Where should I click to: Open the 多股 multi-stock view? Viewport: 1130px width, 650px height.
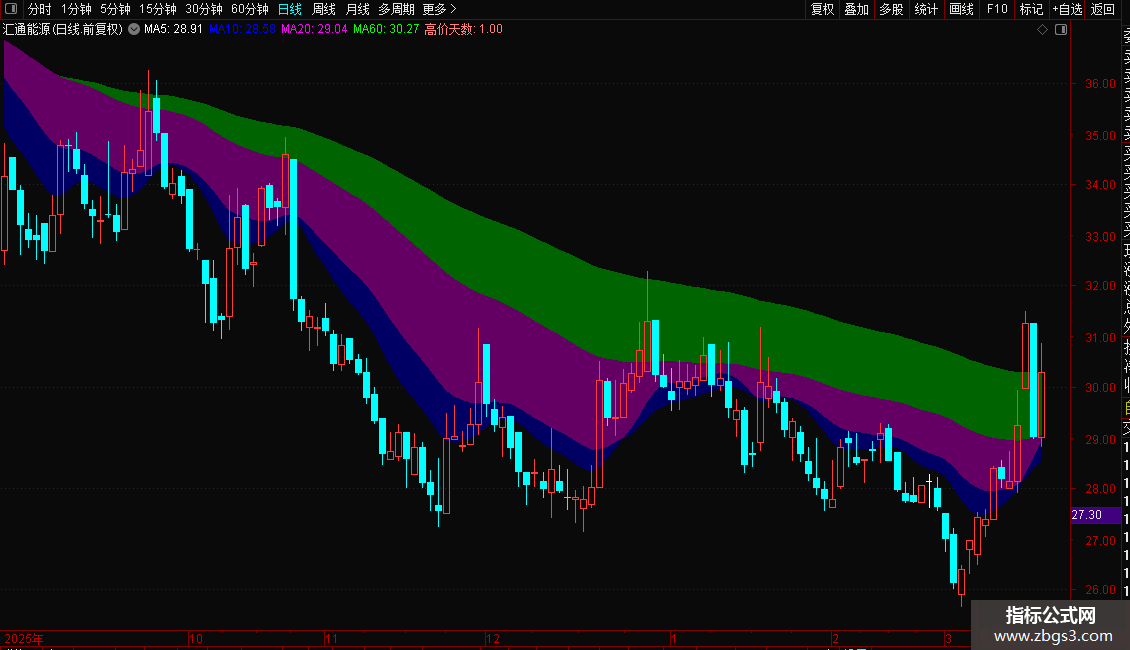891,9
